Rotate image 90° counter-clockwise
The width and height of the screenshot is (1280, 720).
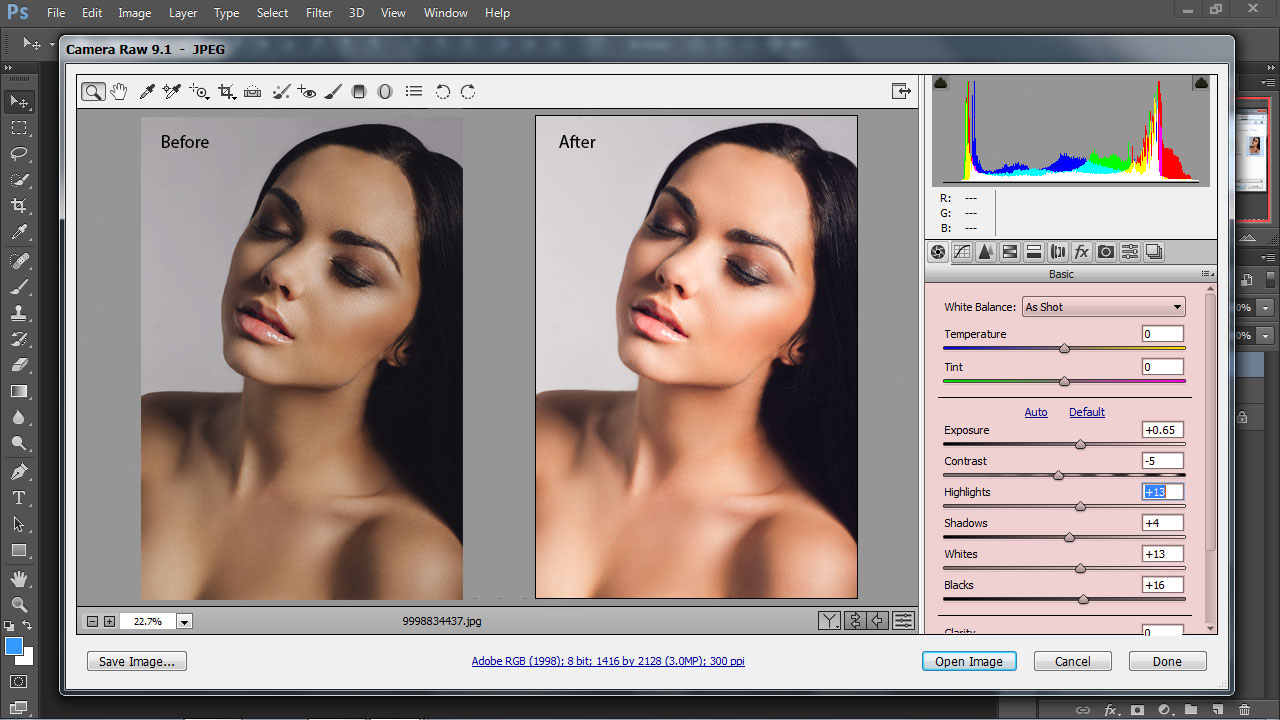tap(443, 92)
